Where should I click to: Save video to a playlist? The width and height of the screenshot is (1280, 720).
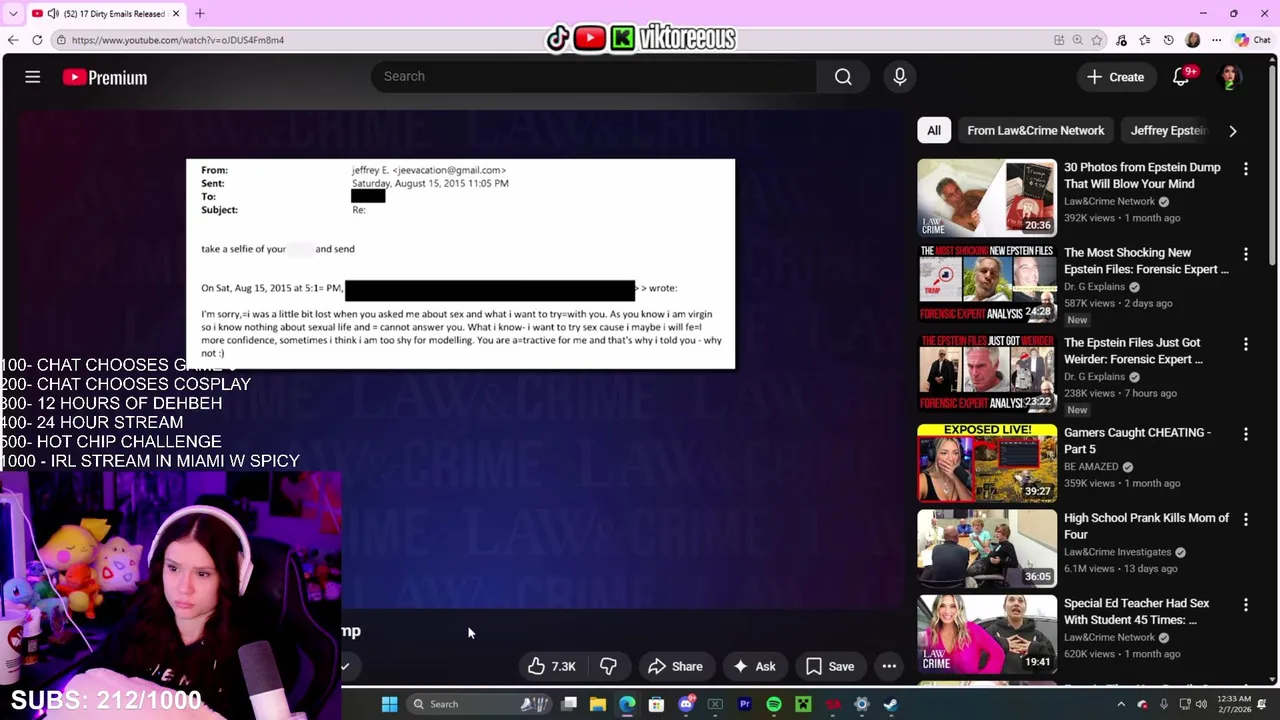[x=831, y=666]
